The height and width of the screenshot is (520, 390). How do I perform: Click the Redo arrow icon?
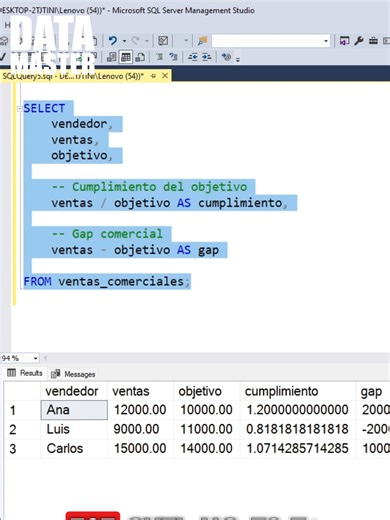tap(135, 41)
